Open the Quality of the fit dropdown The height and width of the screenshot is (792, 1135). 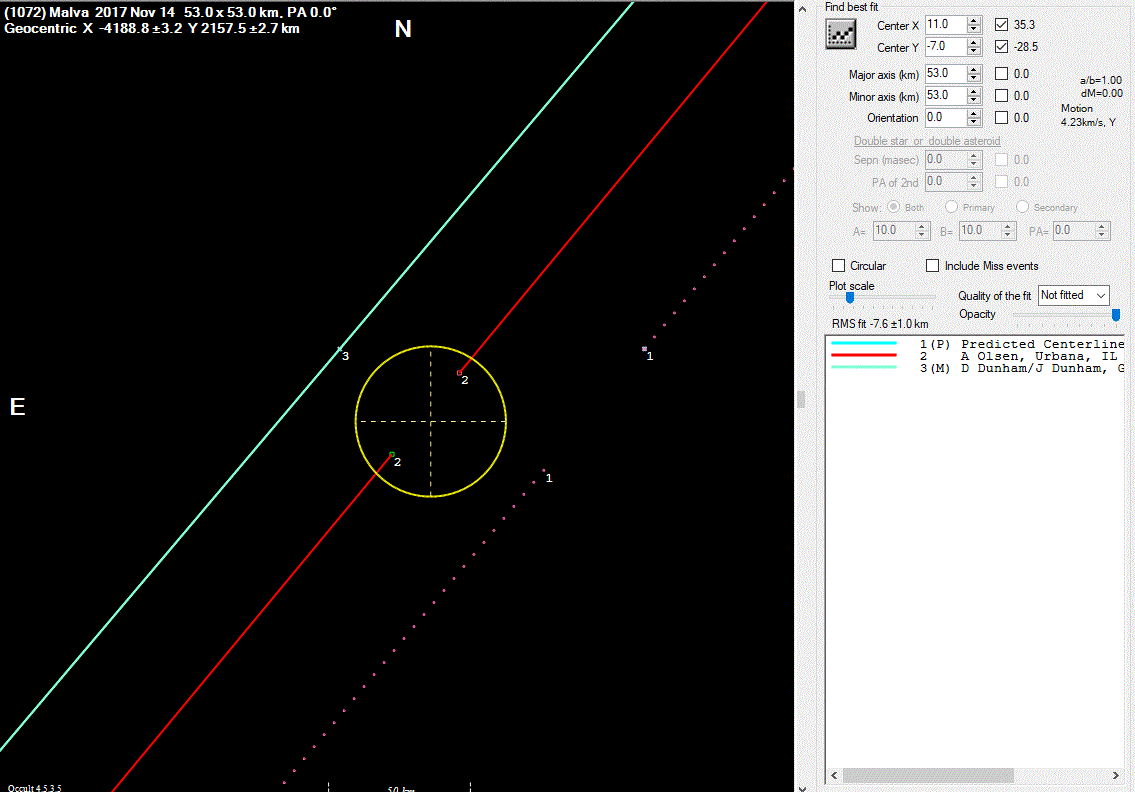(x=1074, y=295)
